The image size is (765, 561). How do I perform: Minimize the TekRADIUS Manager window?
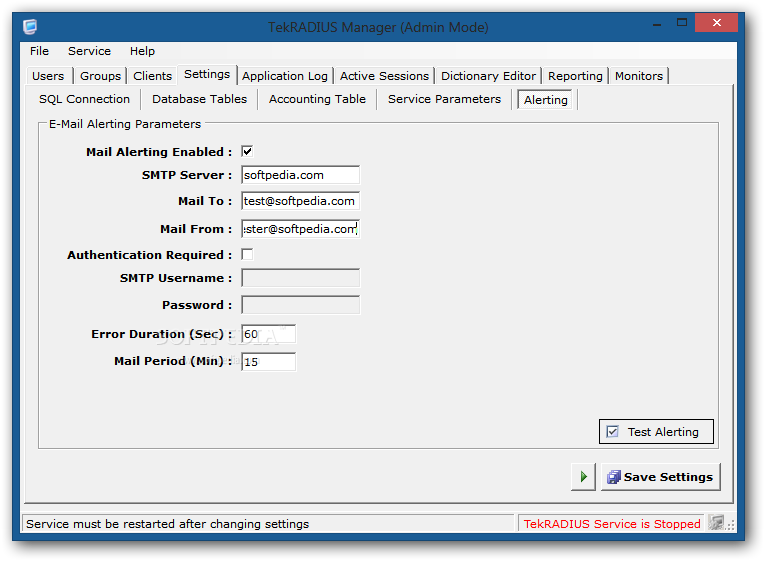[x=657, y=23]
